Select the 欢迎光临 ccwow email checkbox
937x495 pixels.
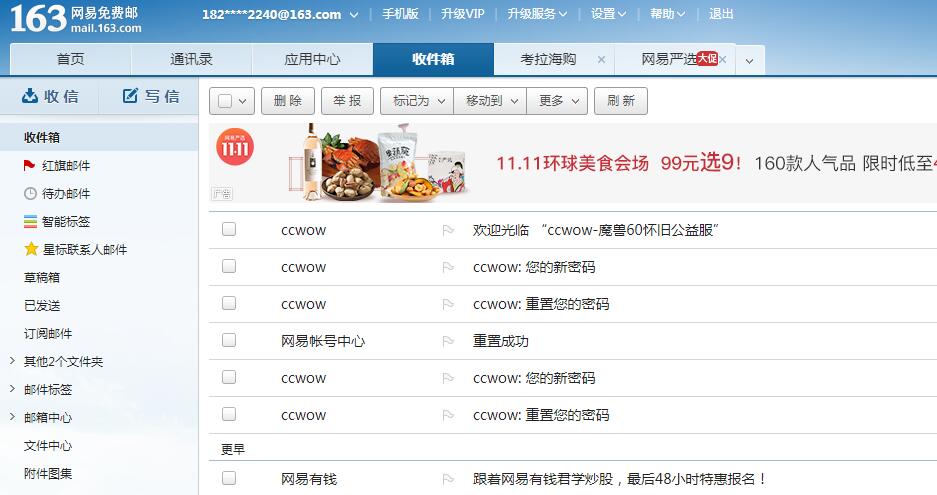[229, 229]
